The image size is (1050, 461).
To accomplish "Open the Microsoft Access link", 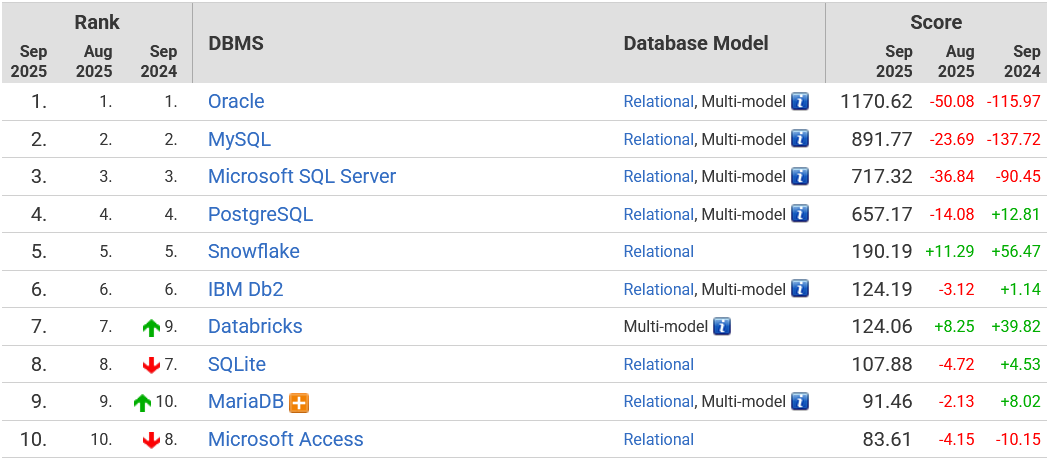I will [x=286, y=439].
